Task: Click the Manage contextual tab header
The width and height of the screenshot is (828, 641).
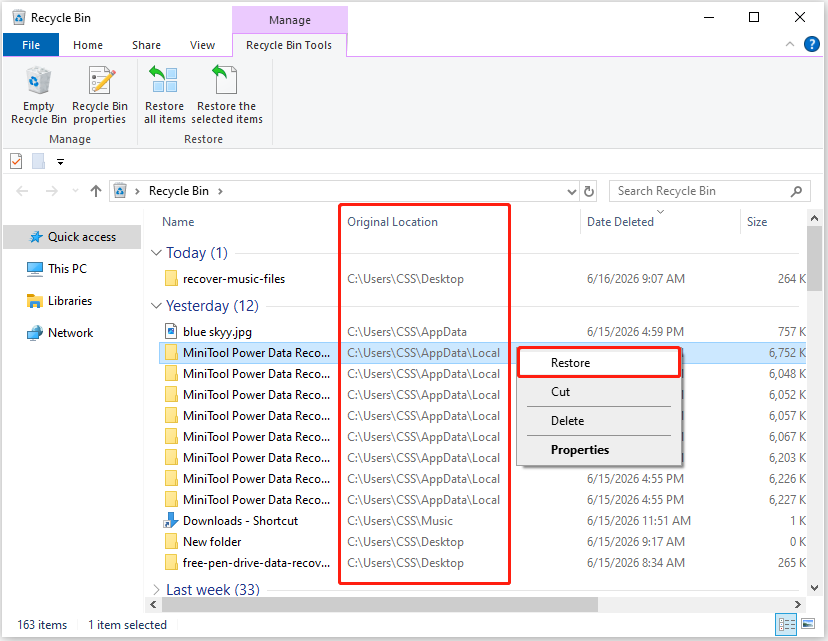Action: (289, 20)
